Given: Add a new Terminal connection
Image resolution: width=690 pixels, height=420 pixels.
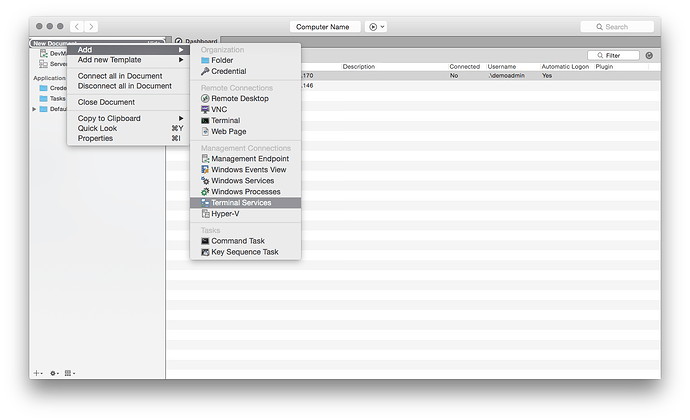Looking at the screenshot, I should tap(225, 121).
